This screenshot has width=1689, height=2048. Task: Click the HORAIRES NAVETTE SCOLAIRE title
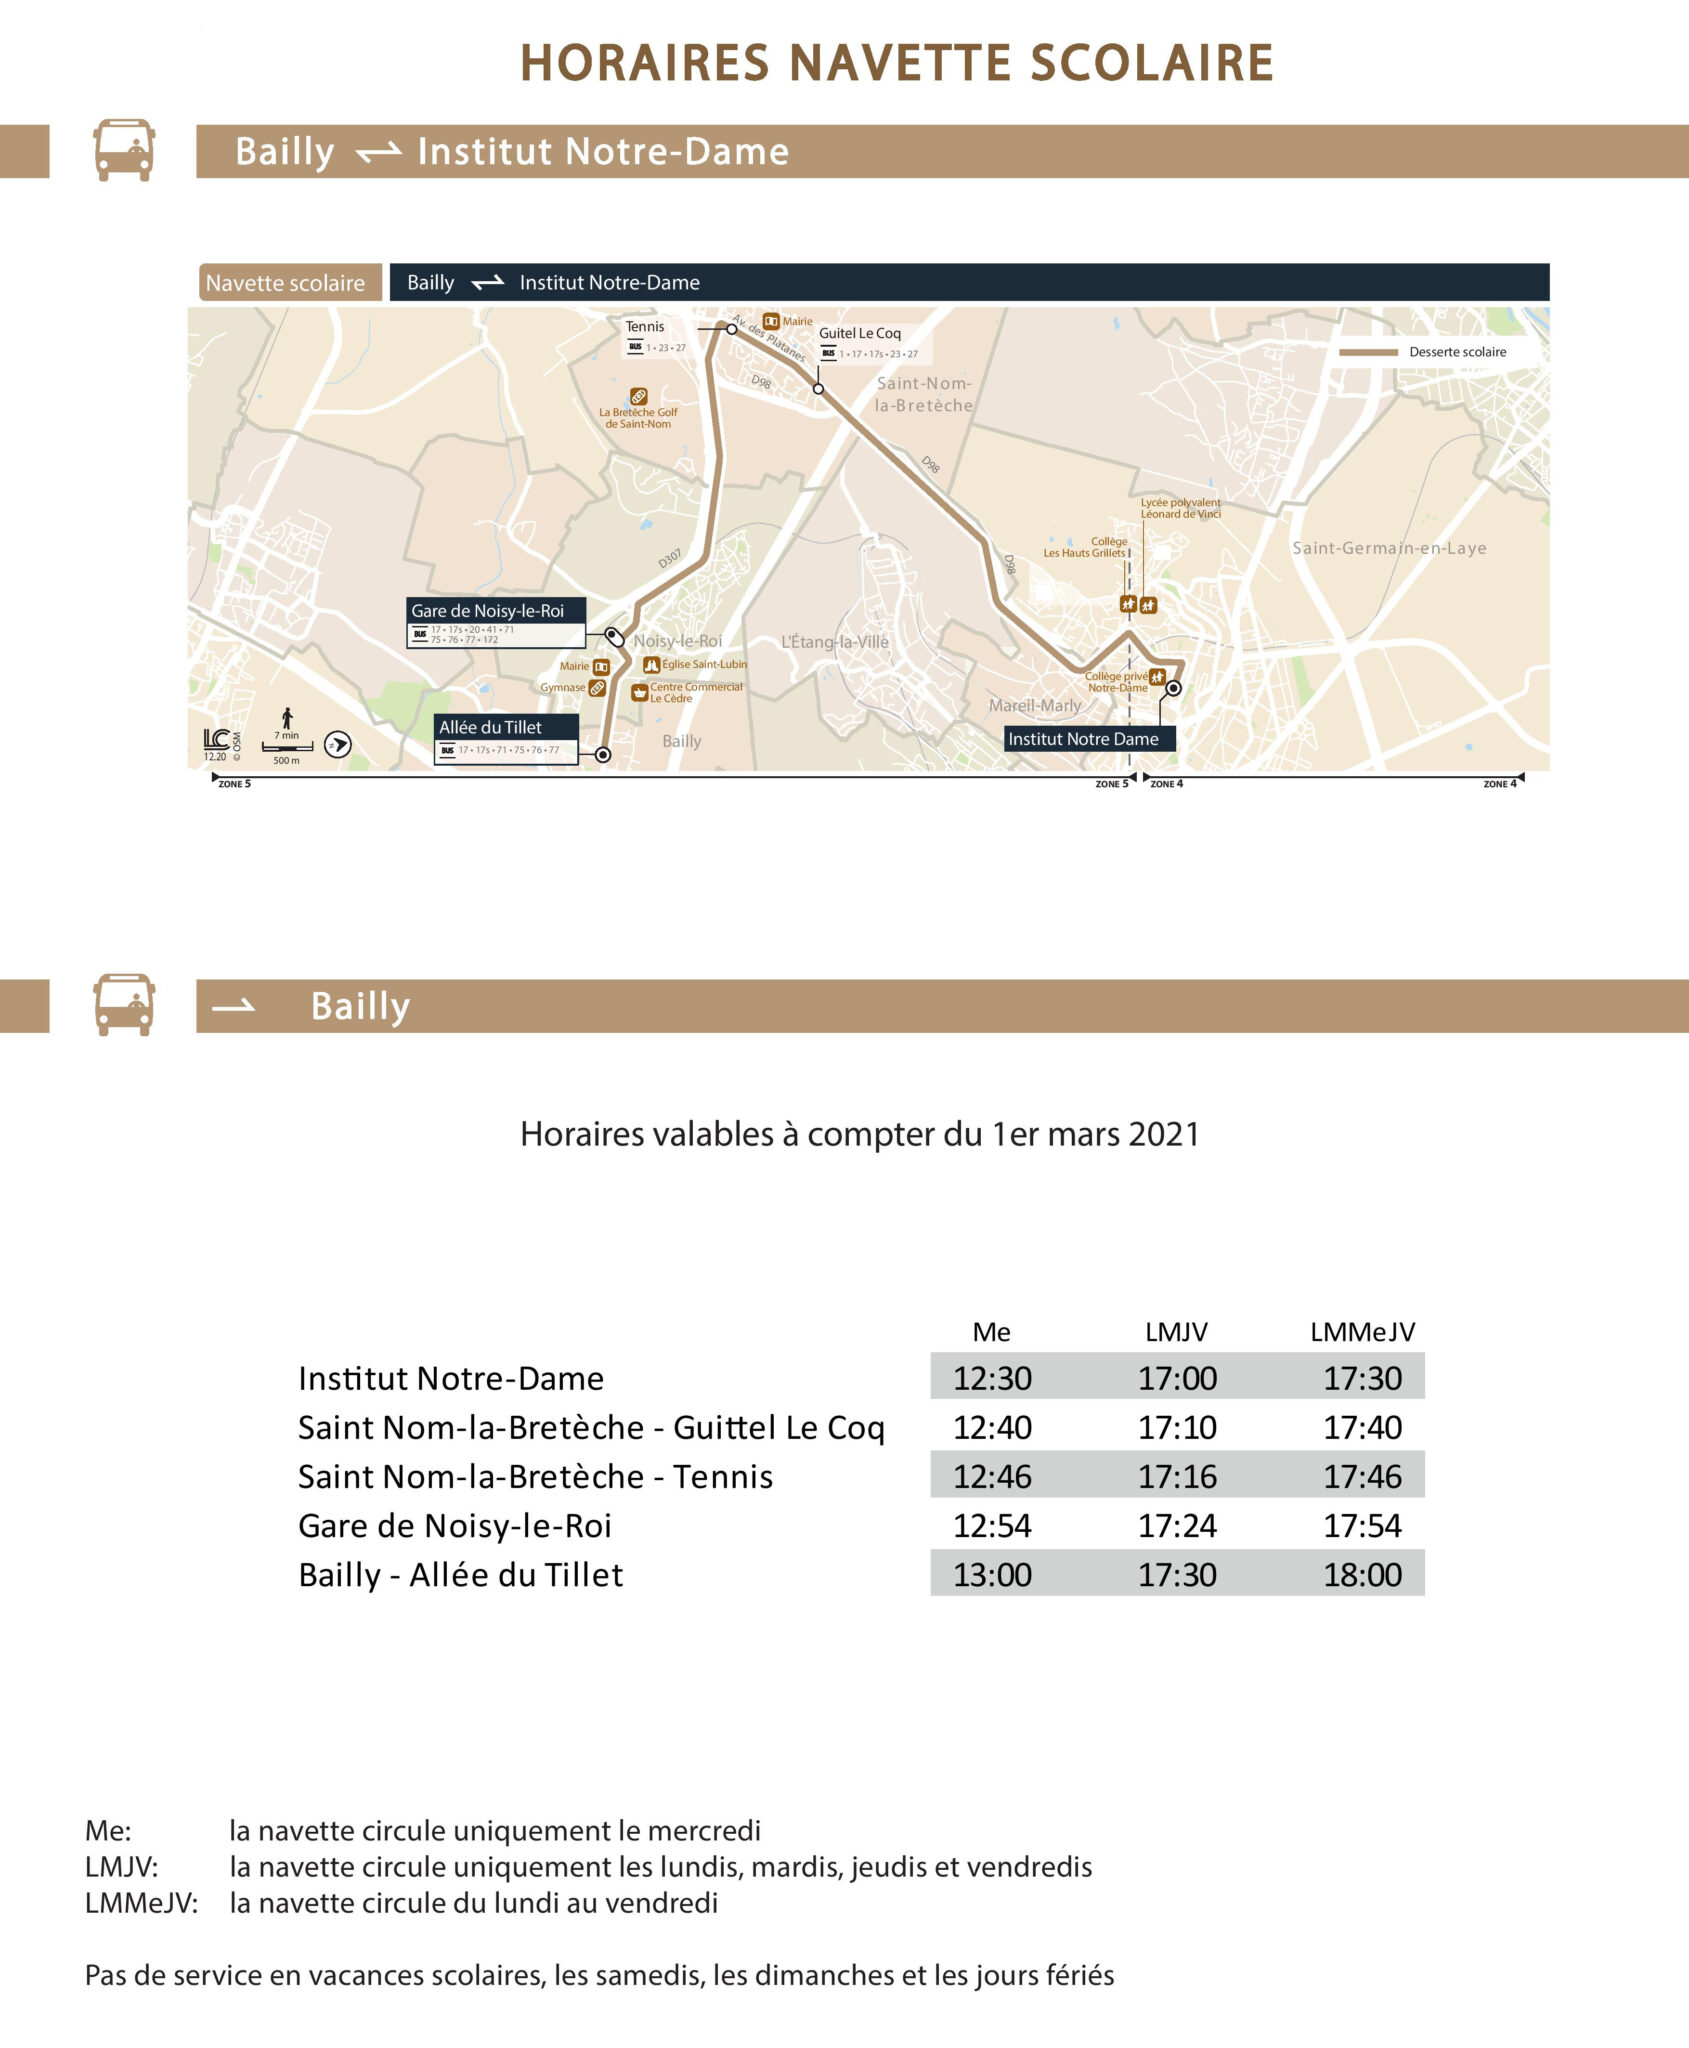897,63
